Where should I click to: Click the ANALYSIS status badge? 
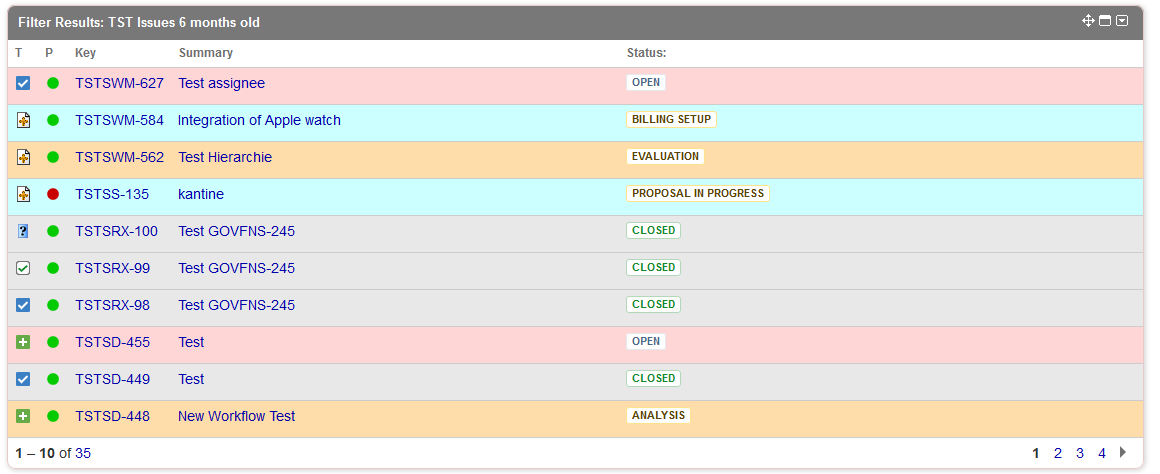point(658,415)
